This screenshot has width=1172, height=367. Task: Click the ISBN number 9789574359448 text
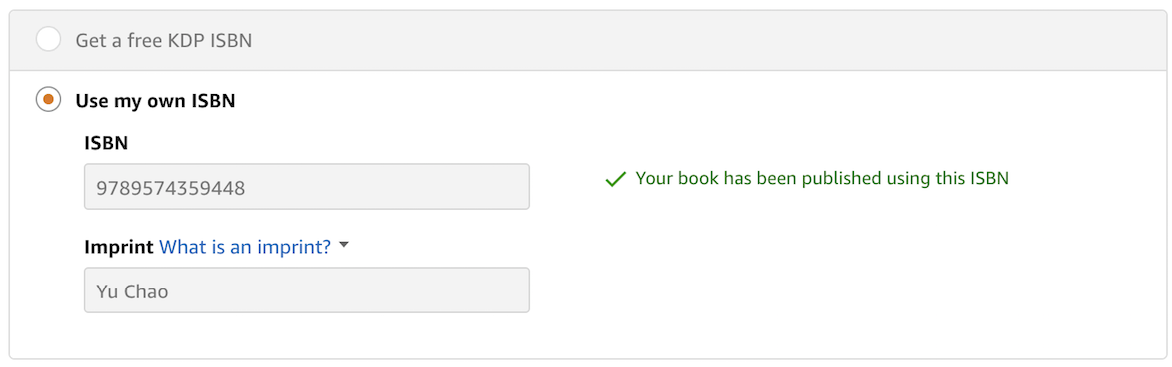click(170, 188)
